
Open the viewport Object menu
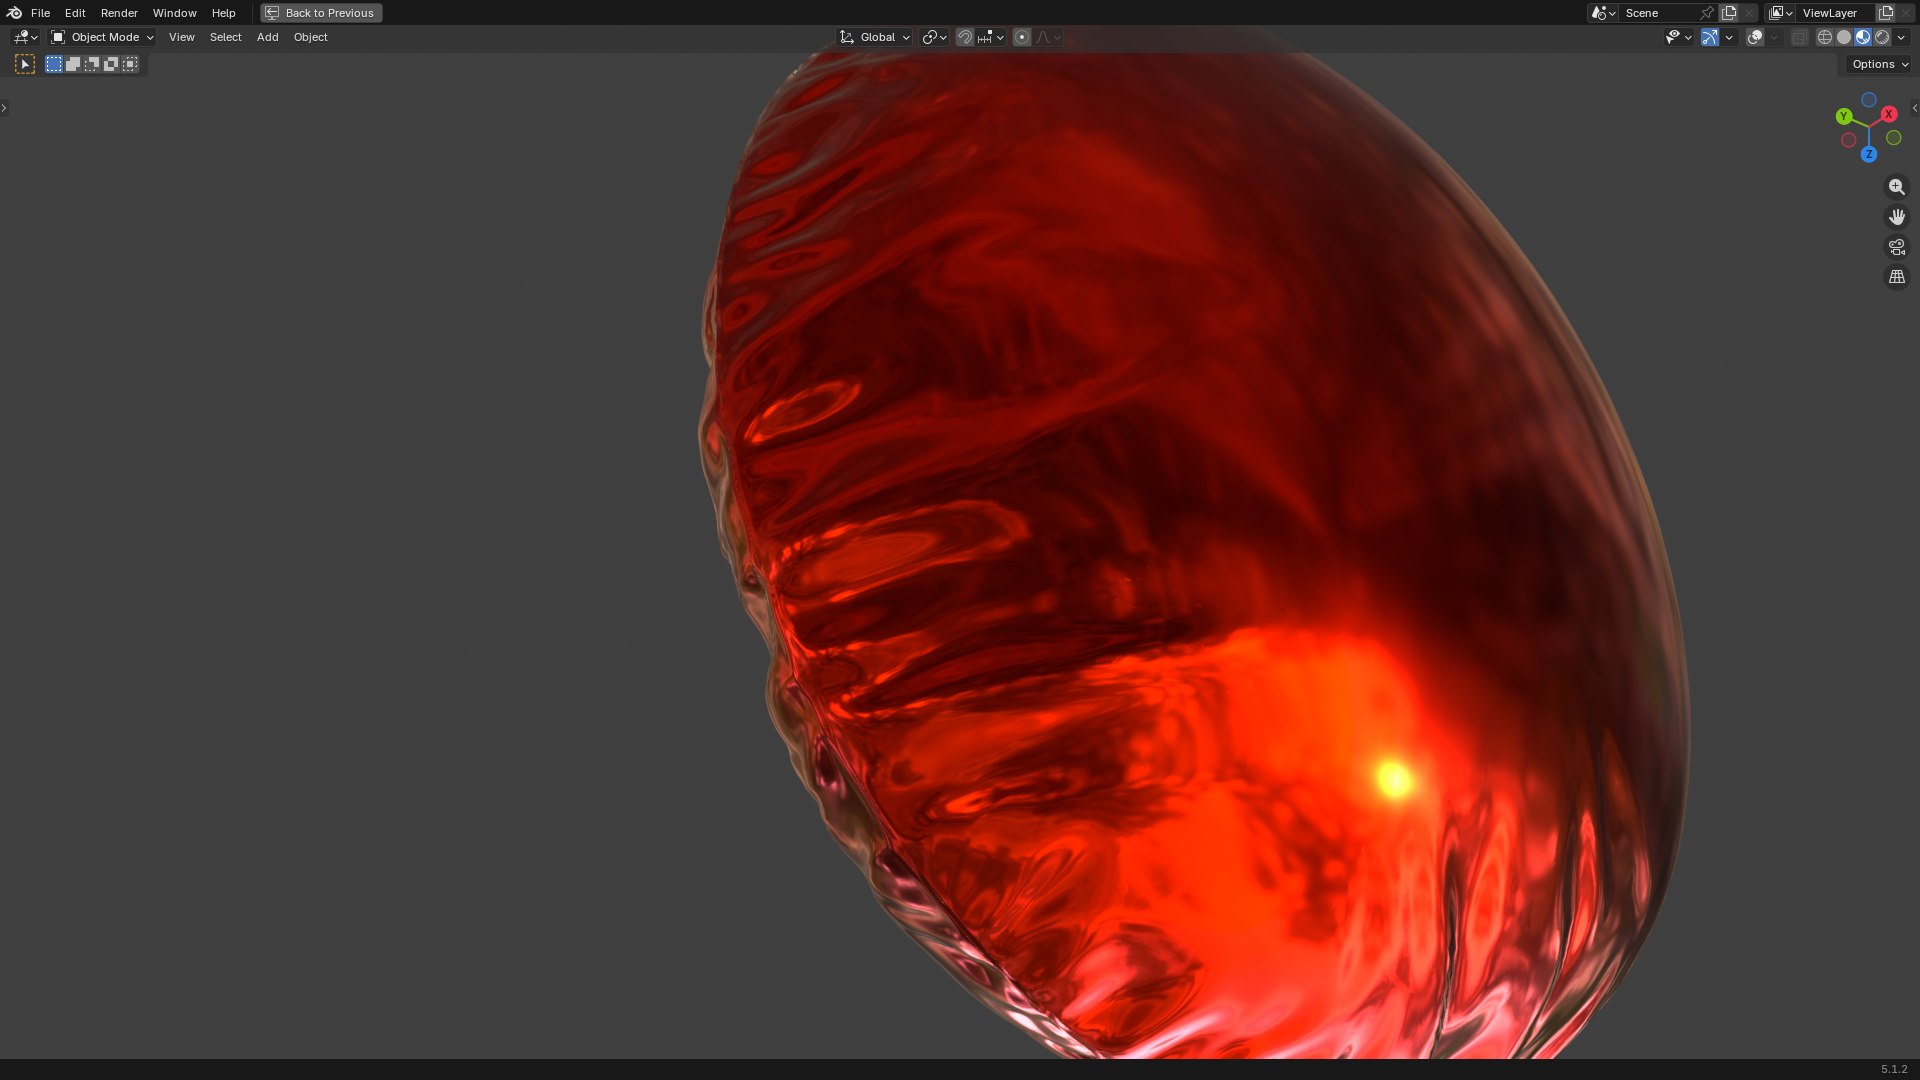click(x=310, y=37)
